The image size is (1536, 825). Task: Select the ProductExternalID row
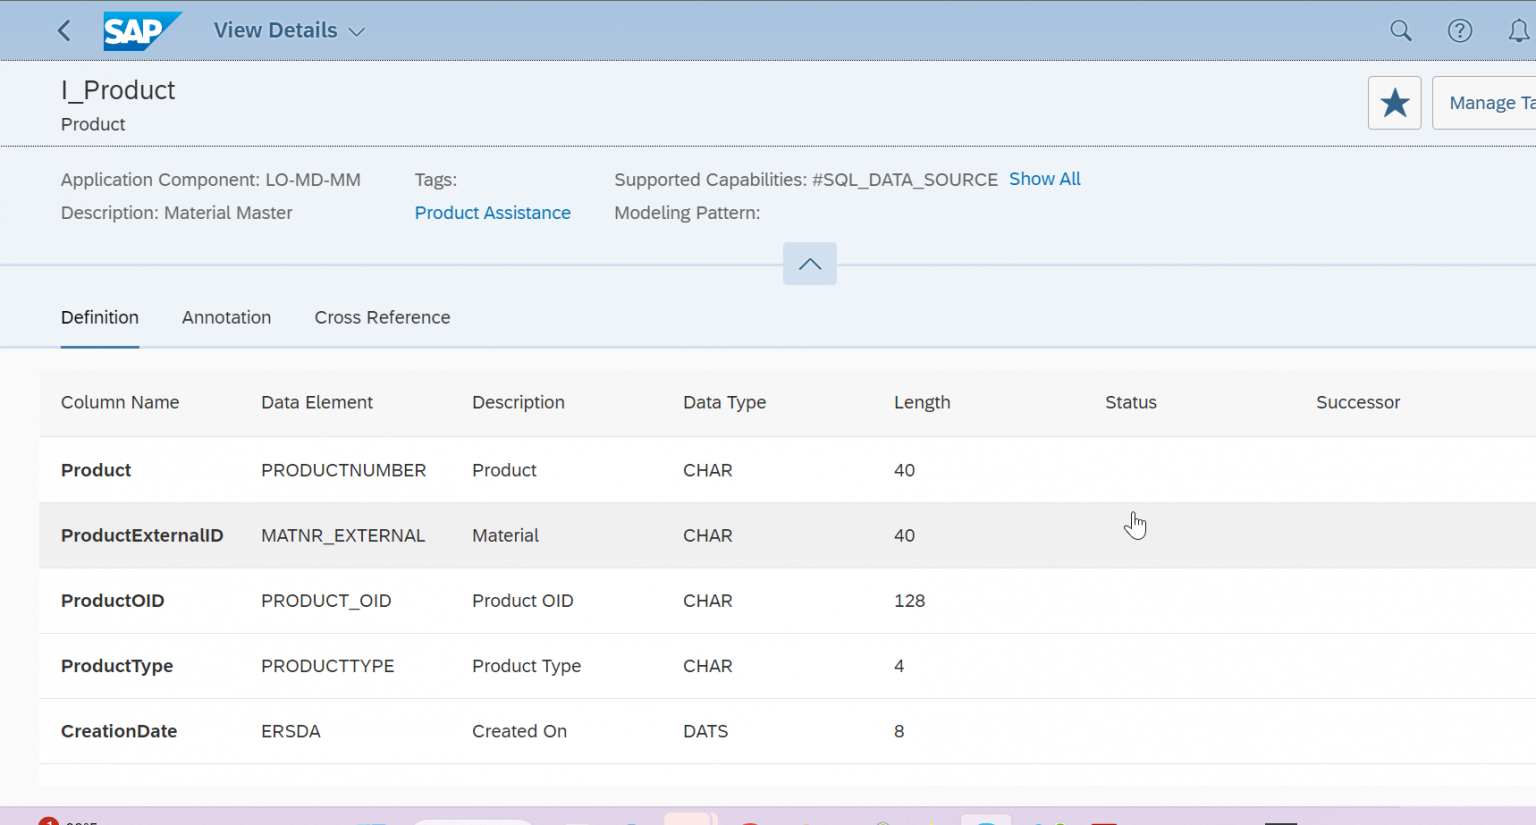pos(142,535)
